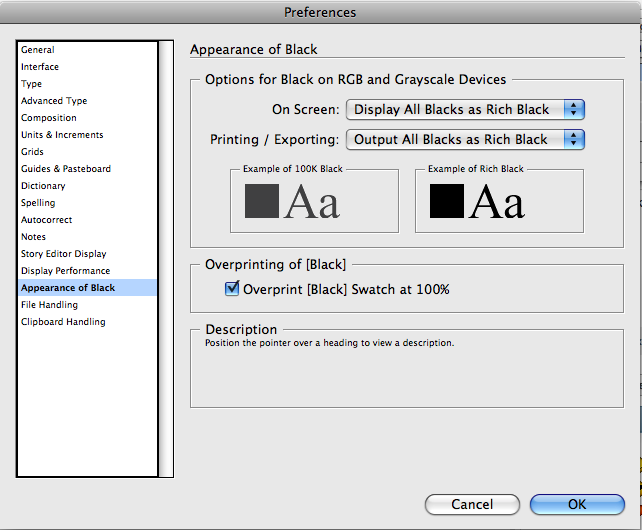Screen dimensions: 642x530
Task: Select Clipboard Handling category
Action: pos(87,322)
